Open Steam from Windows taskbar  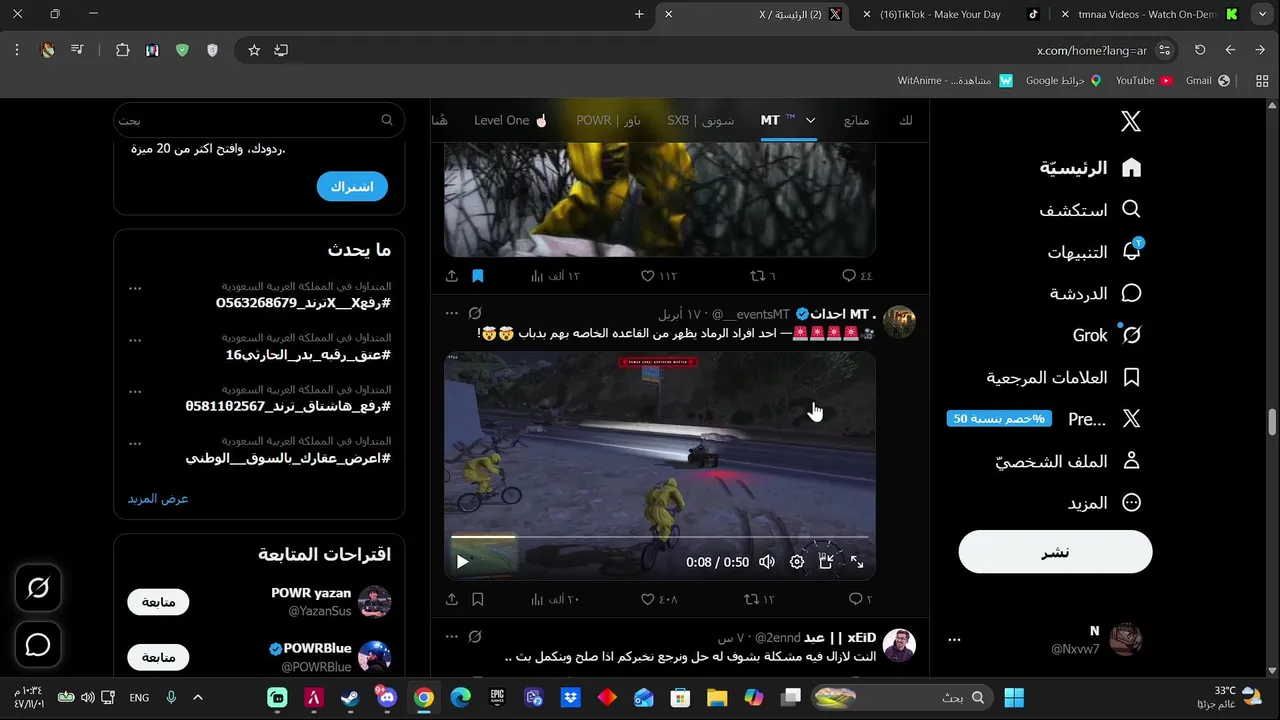pos(350,698)
